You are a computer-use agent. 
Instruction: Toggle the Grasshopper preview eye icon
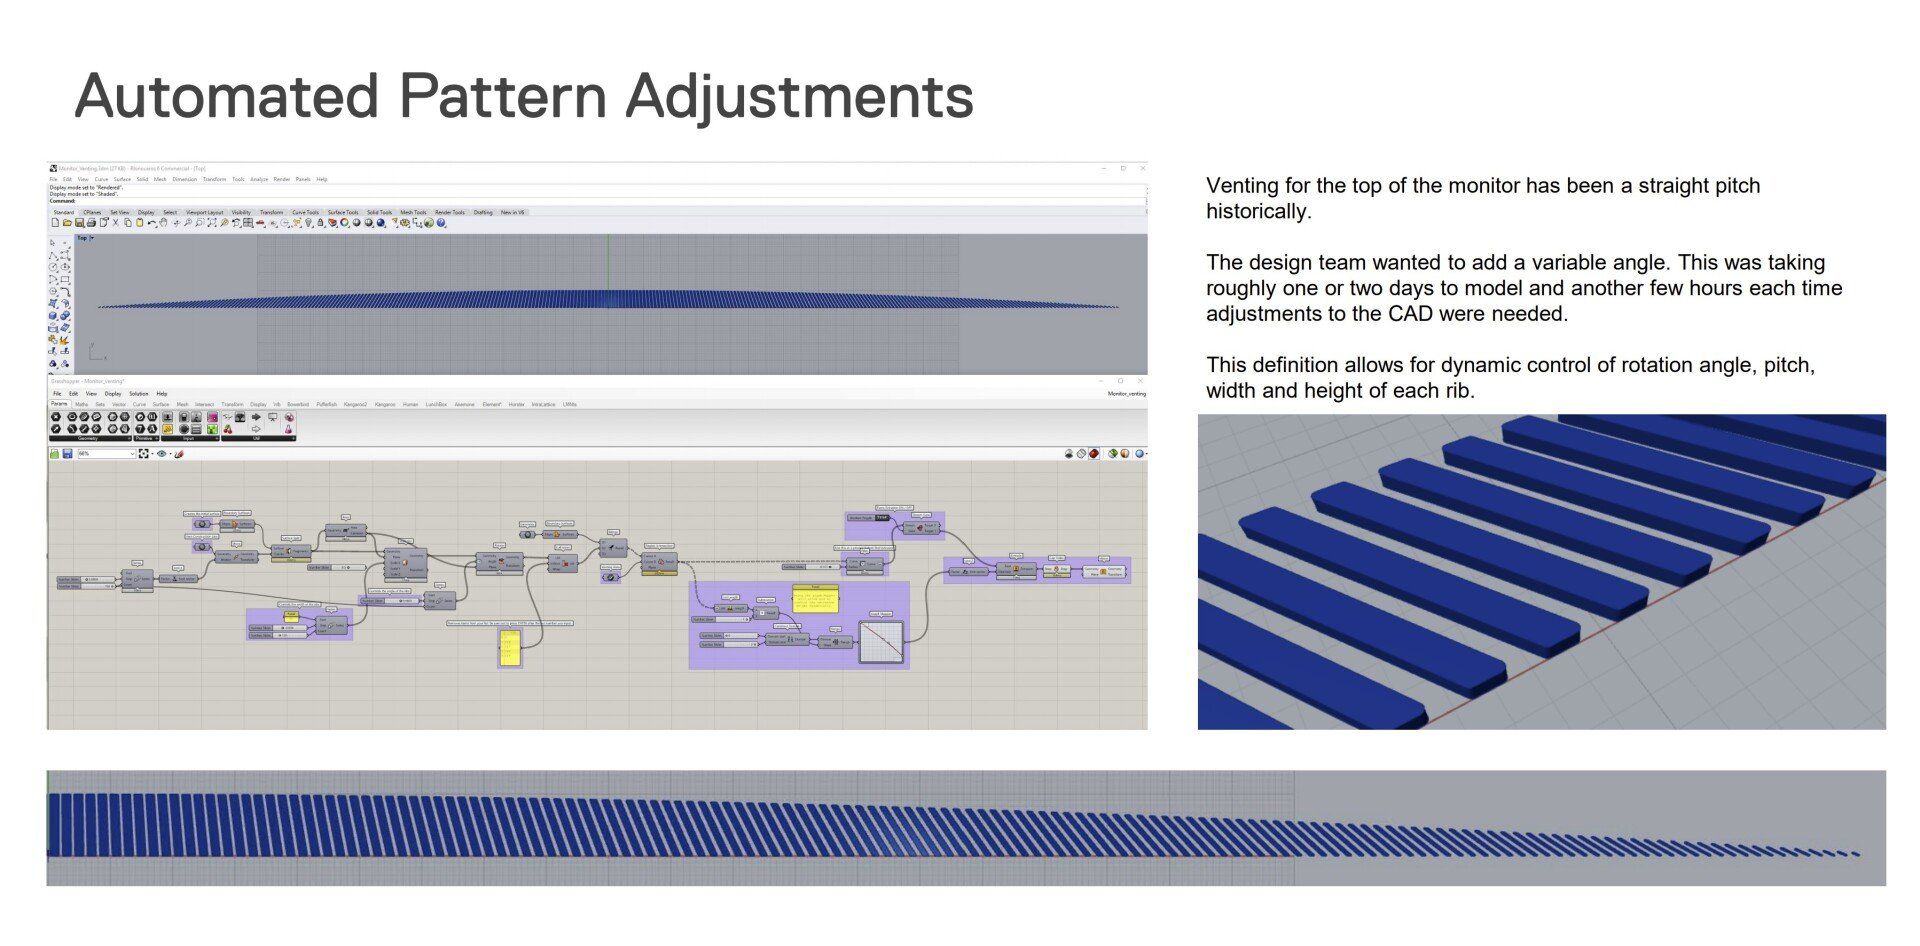click(x=162, y=454)
